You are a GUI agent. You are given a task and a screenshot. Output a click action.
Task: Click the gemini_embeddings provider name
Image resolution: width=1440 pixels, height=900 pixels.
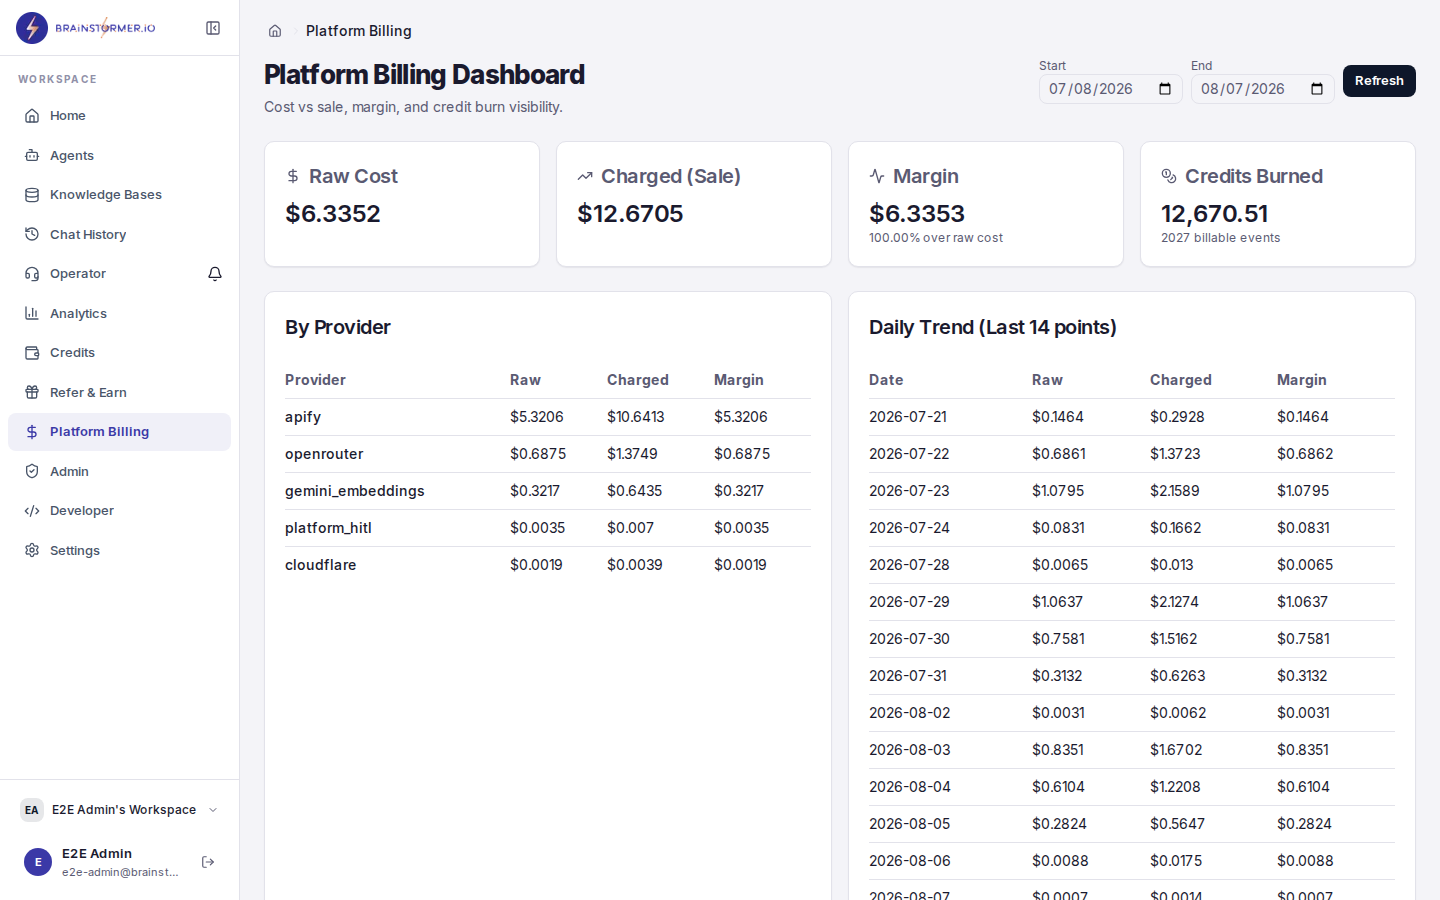(355, 491)
